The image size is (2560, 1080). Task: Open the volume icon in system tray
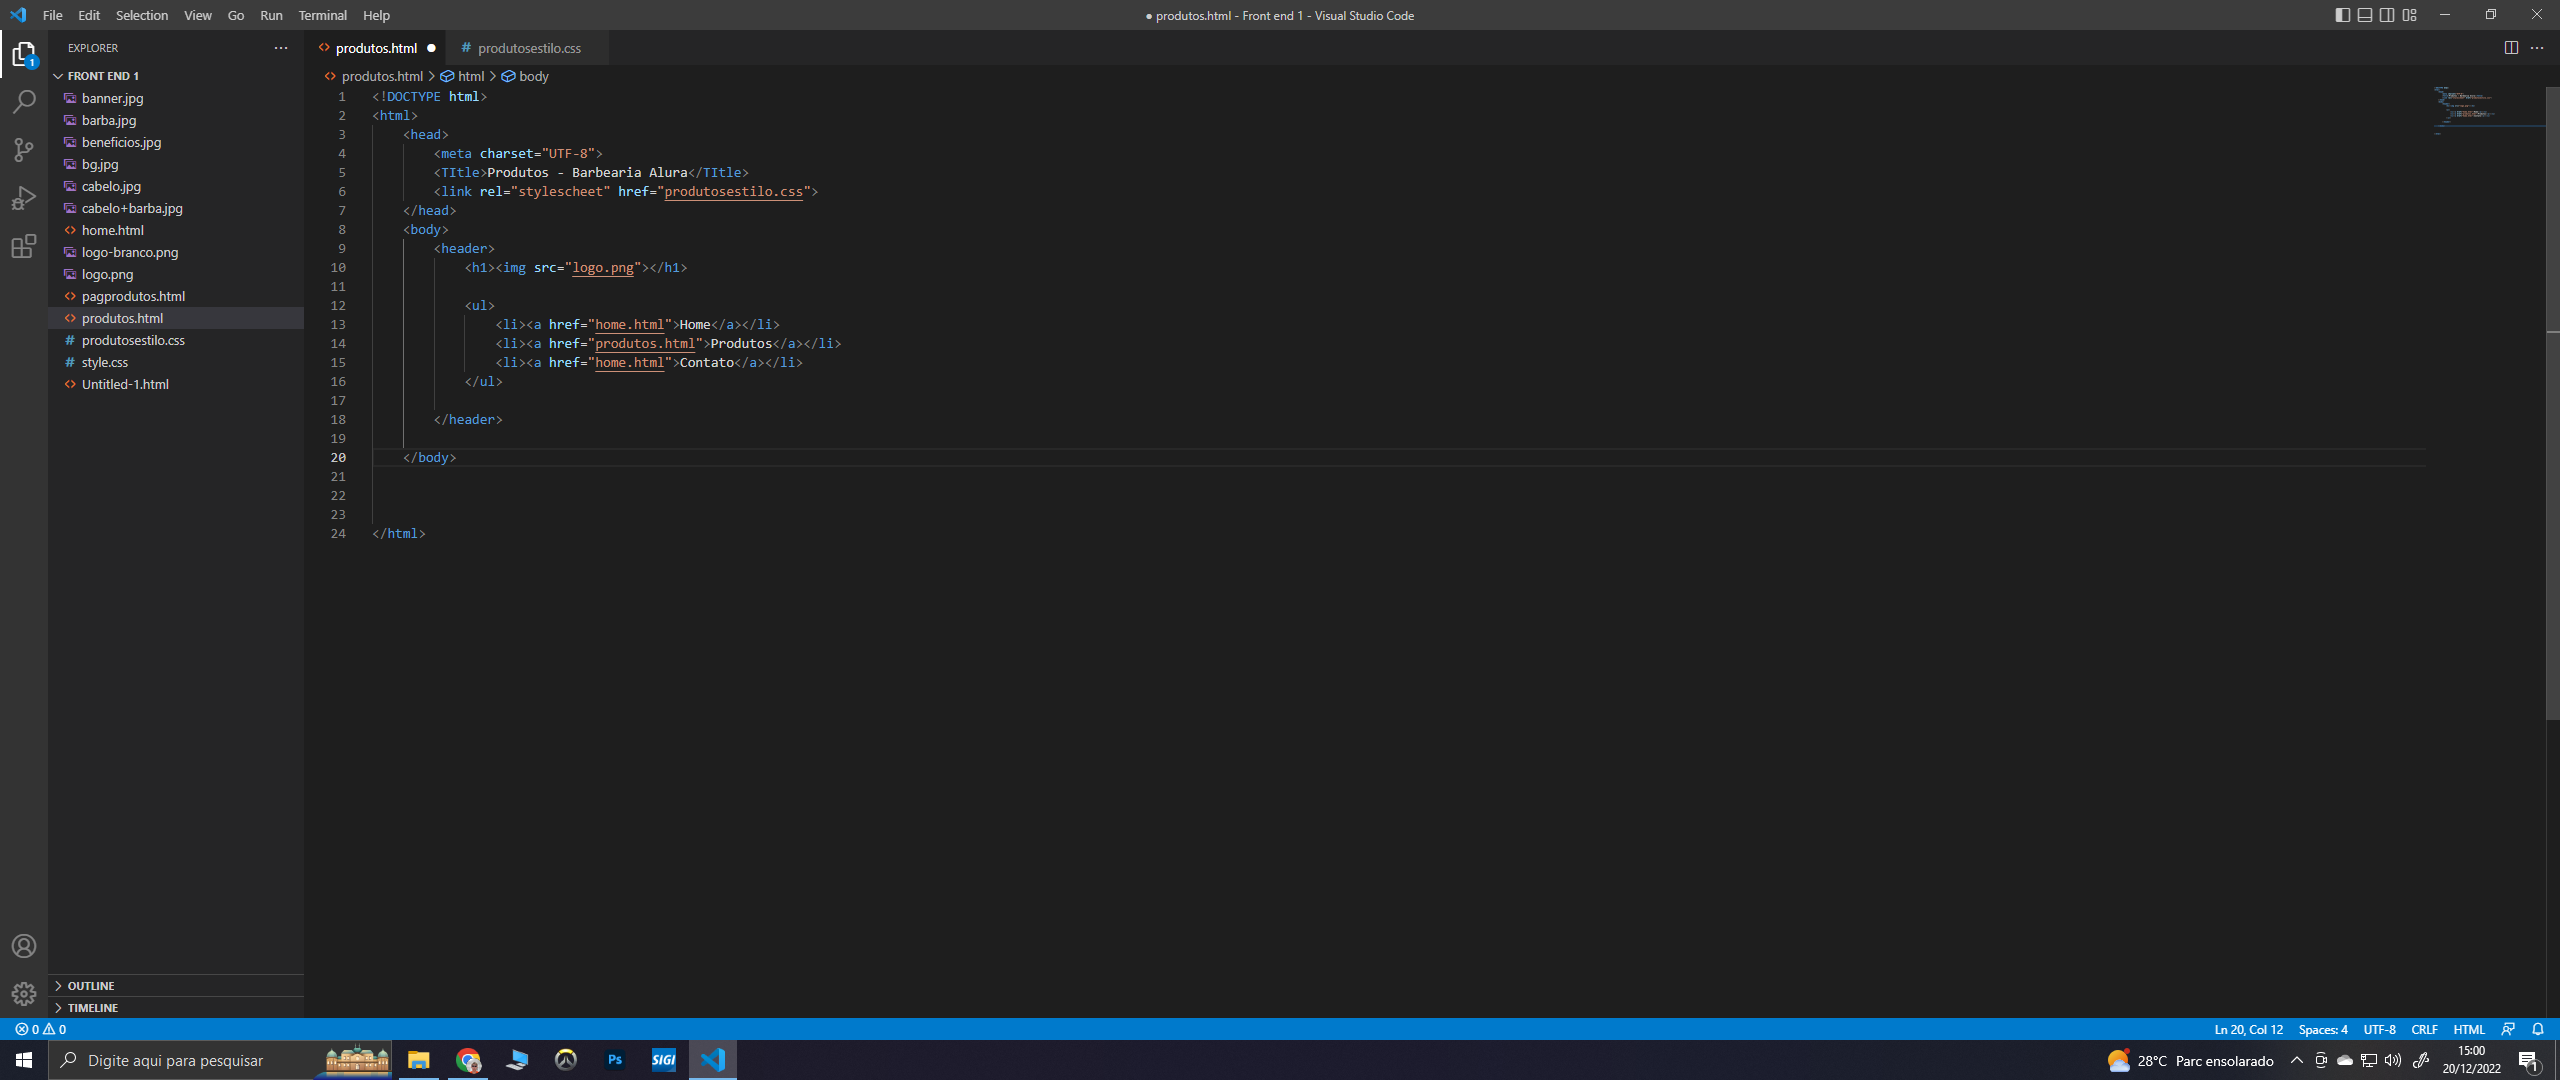click(x=2393, y=1060)
